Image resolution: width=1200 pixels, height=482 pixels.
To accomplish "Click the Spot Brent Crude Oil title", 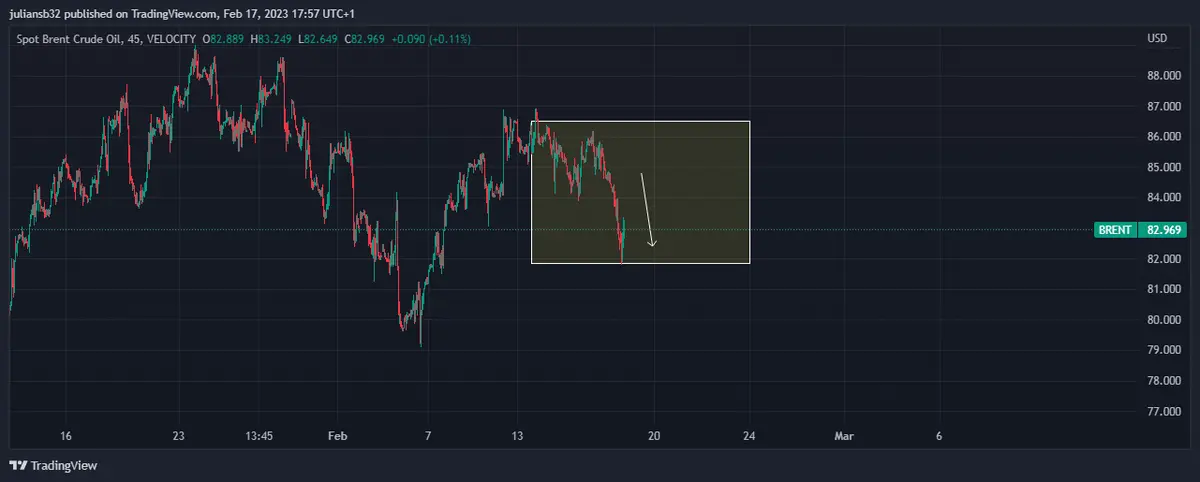I will pyautogui.click(x=69, y=39).
